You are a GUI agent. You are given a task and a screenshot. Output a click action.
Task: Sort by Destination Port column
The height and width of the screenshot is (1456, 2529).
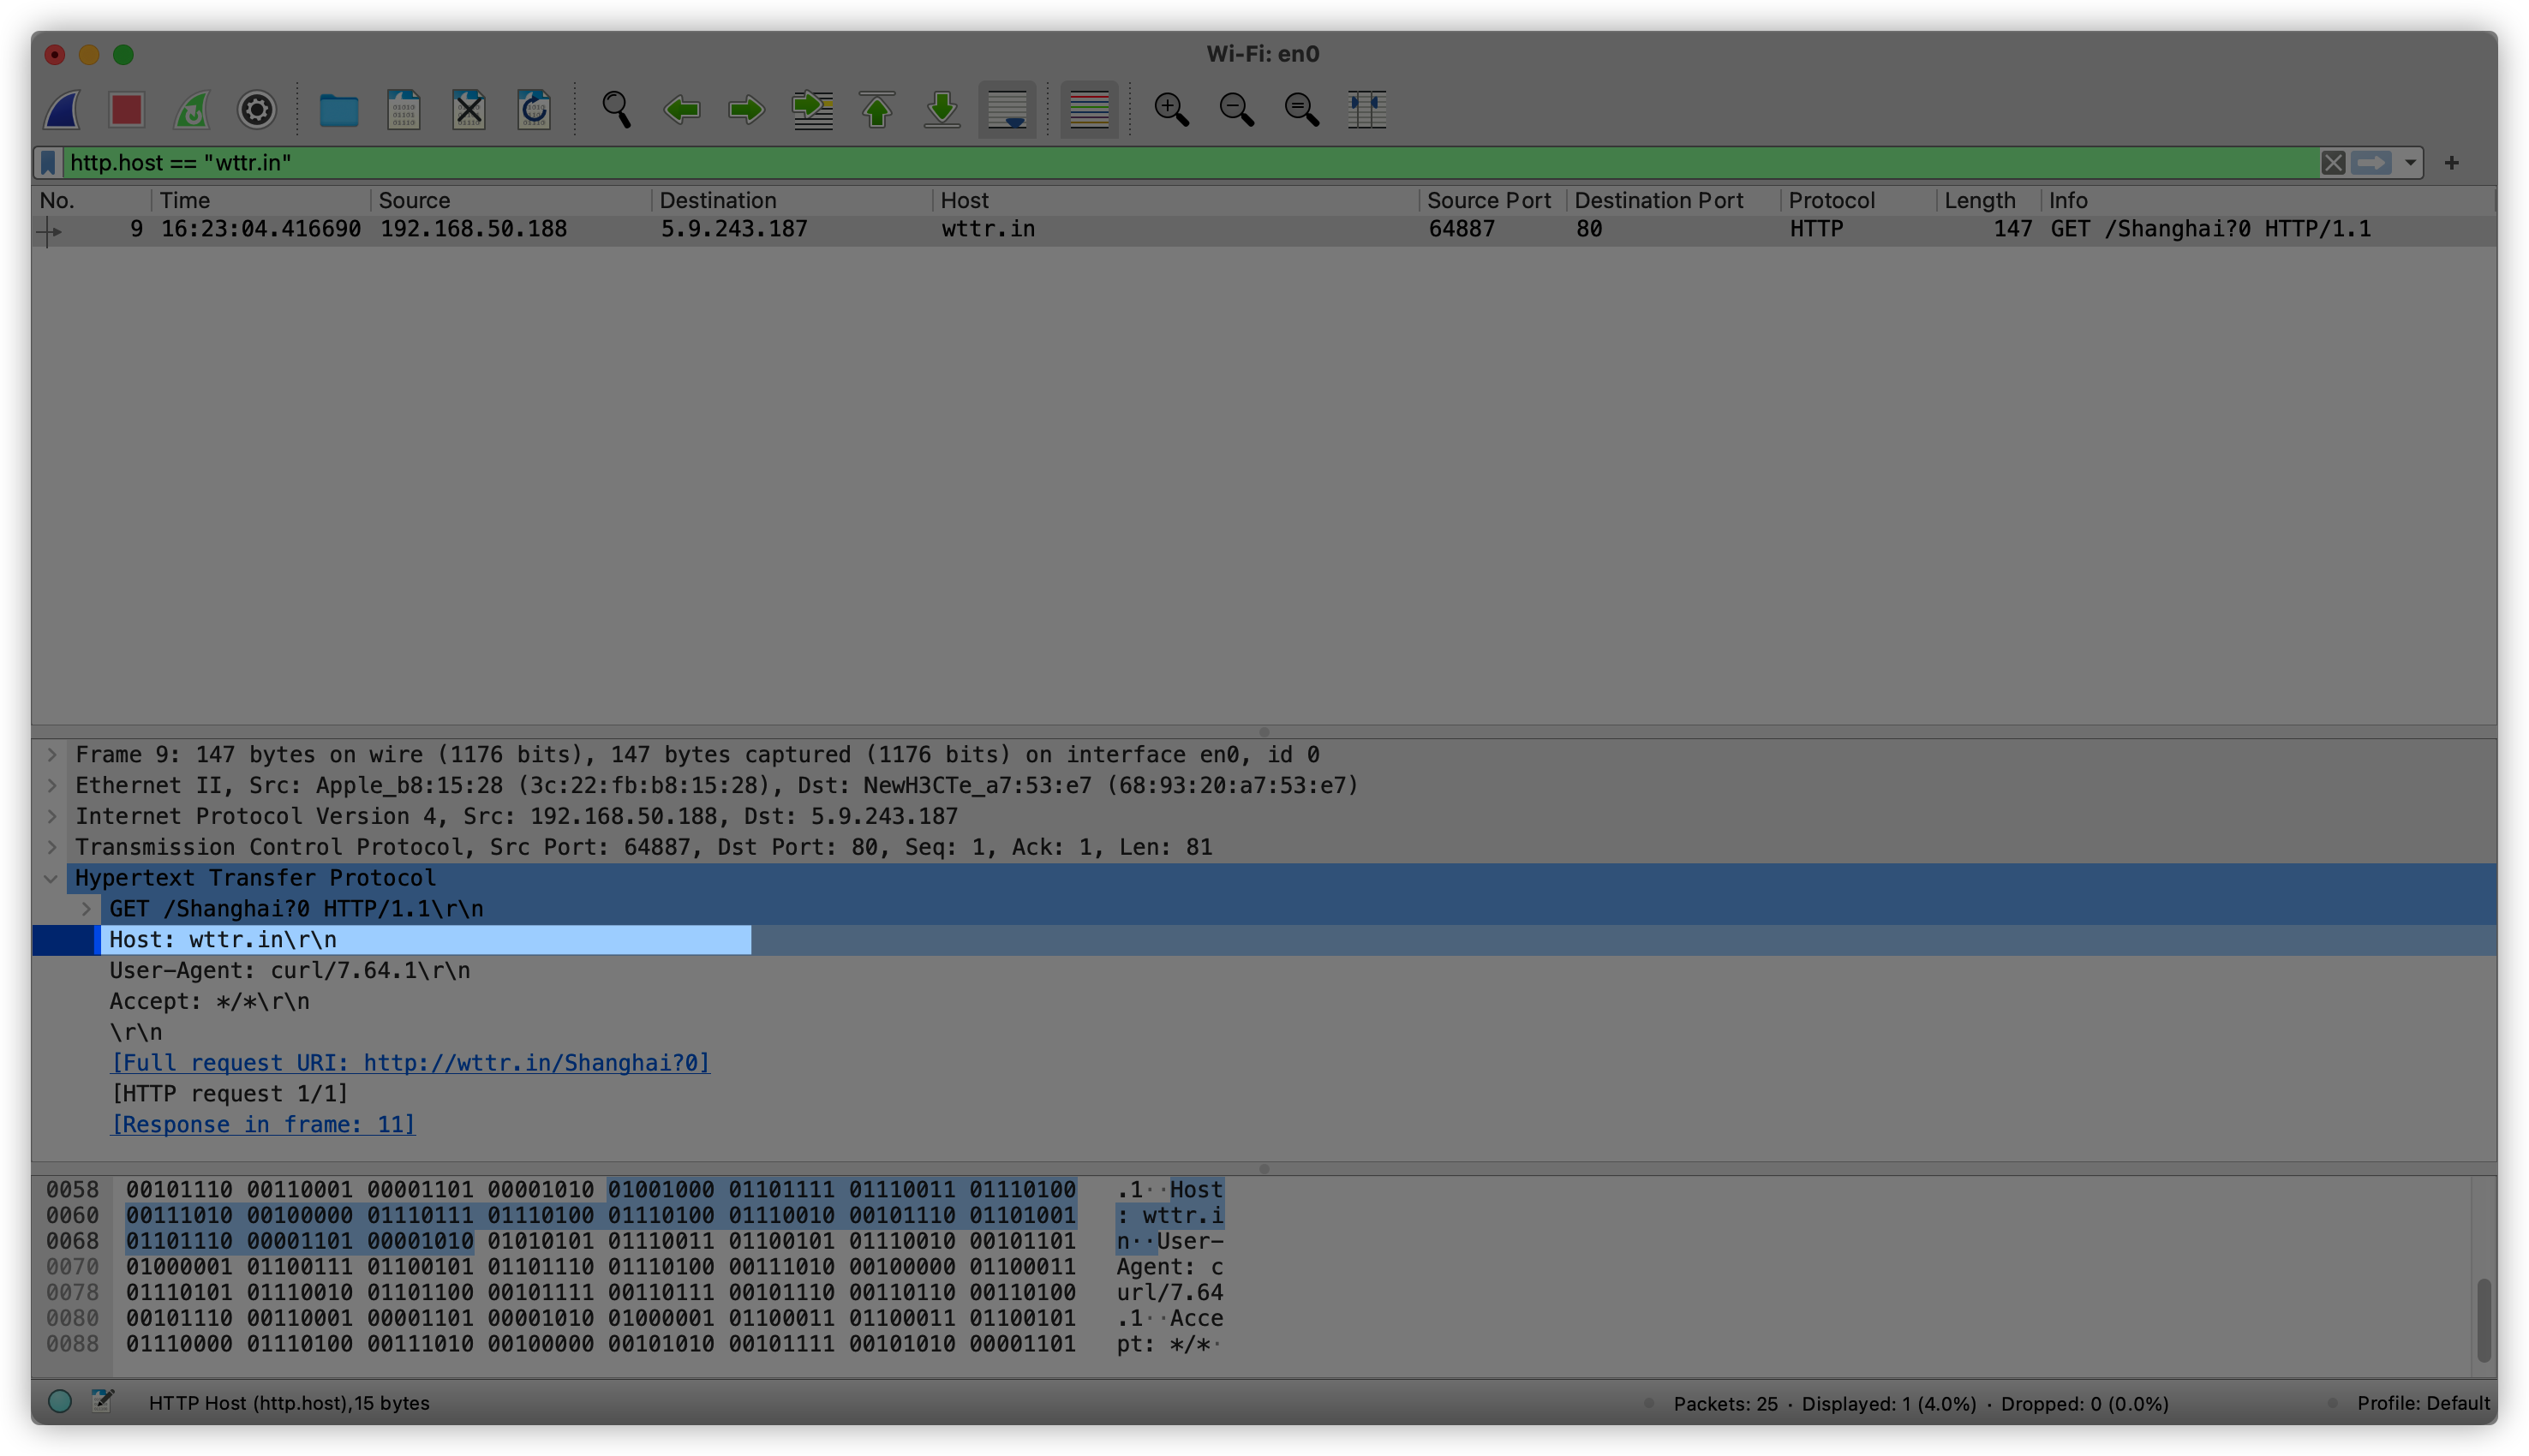1675,200
